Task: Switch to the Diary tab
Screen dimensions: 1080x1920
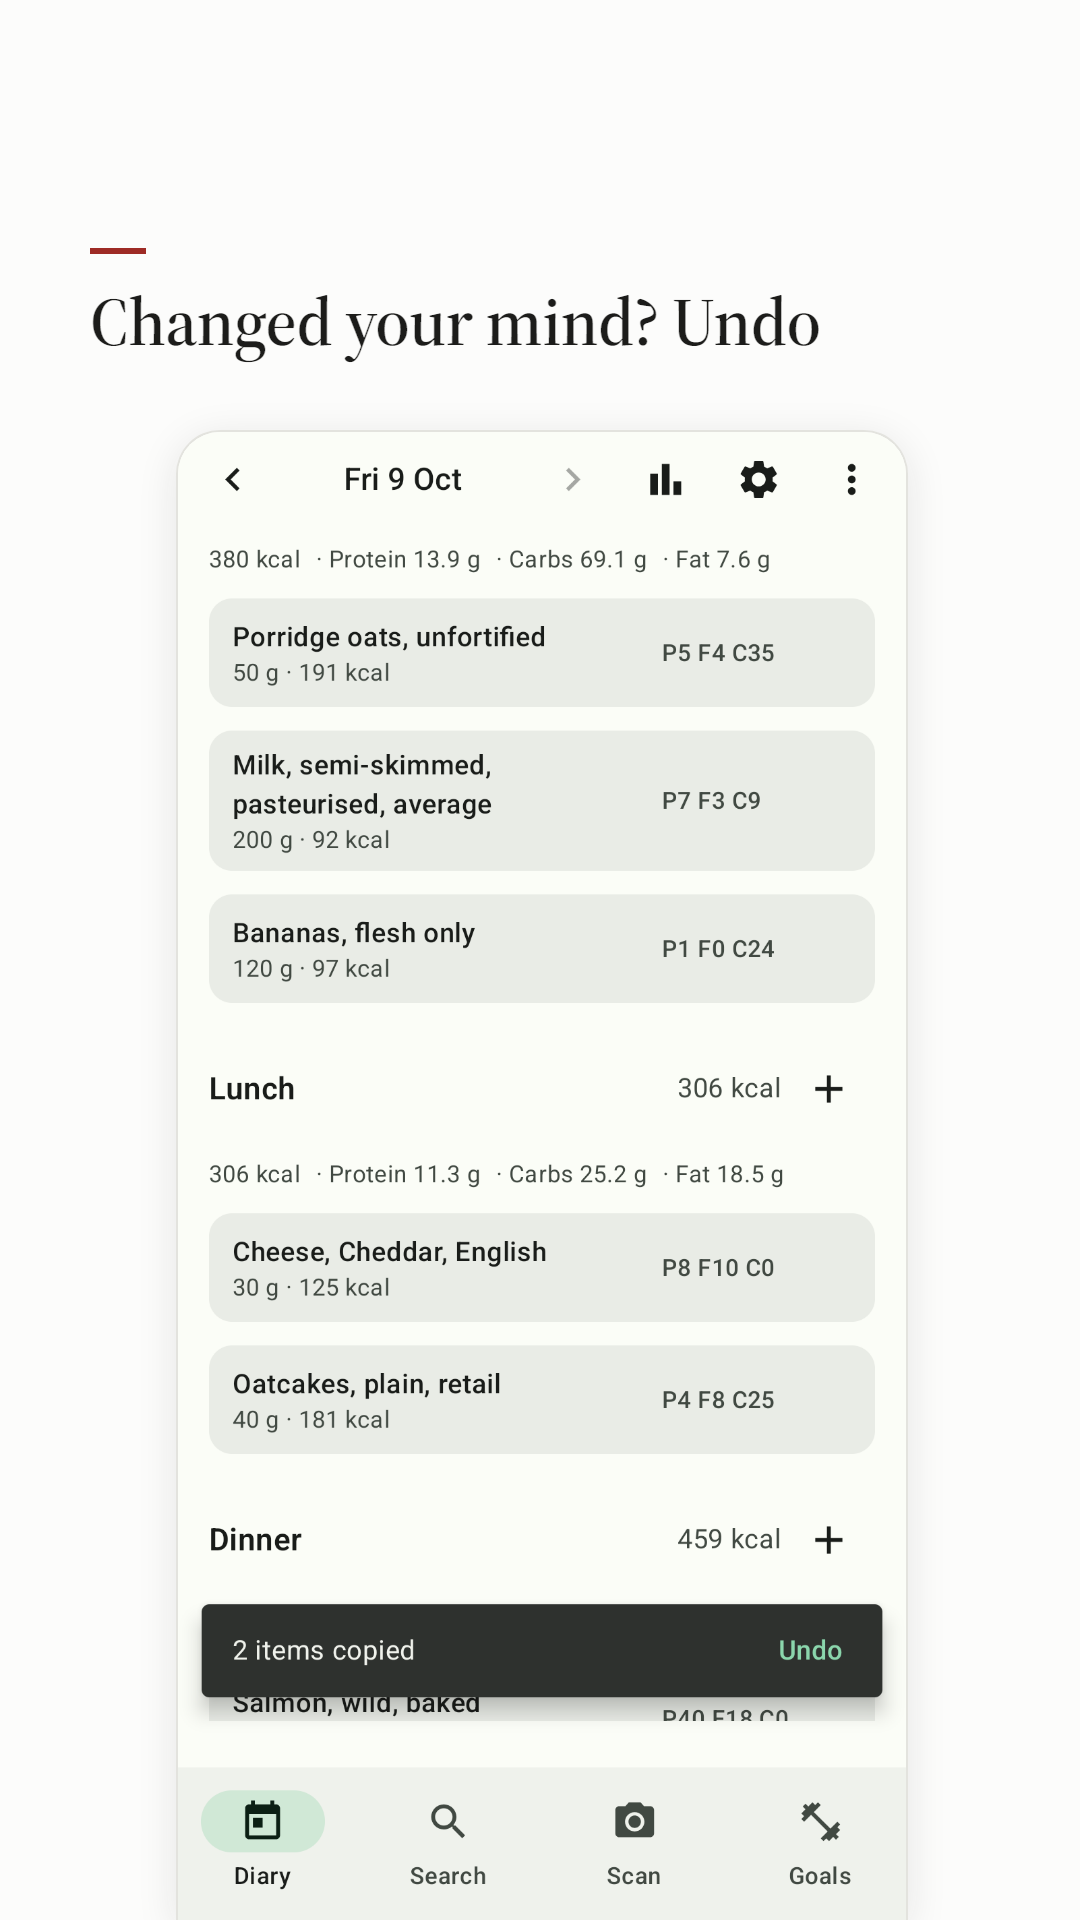Action: 262,1840
